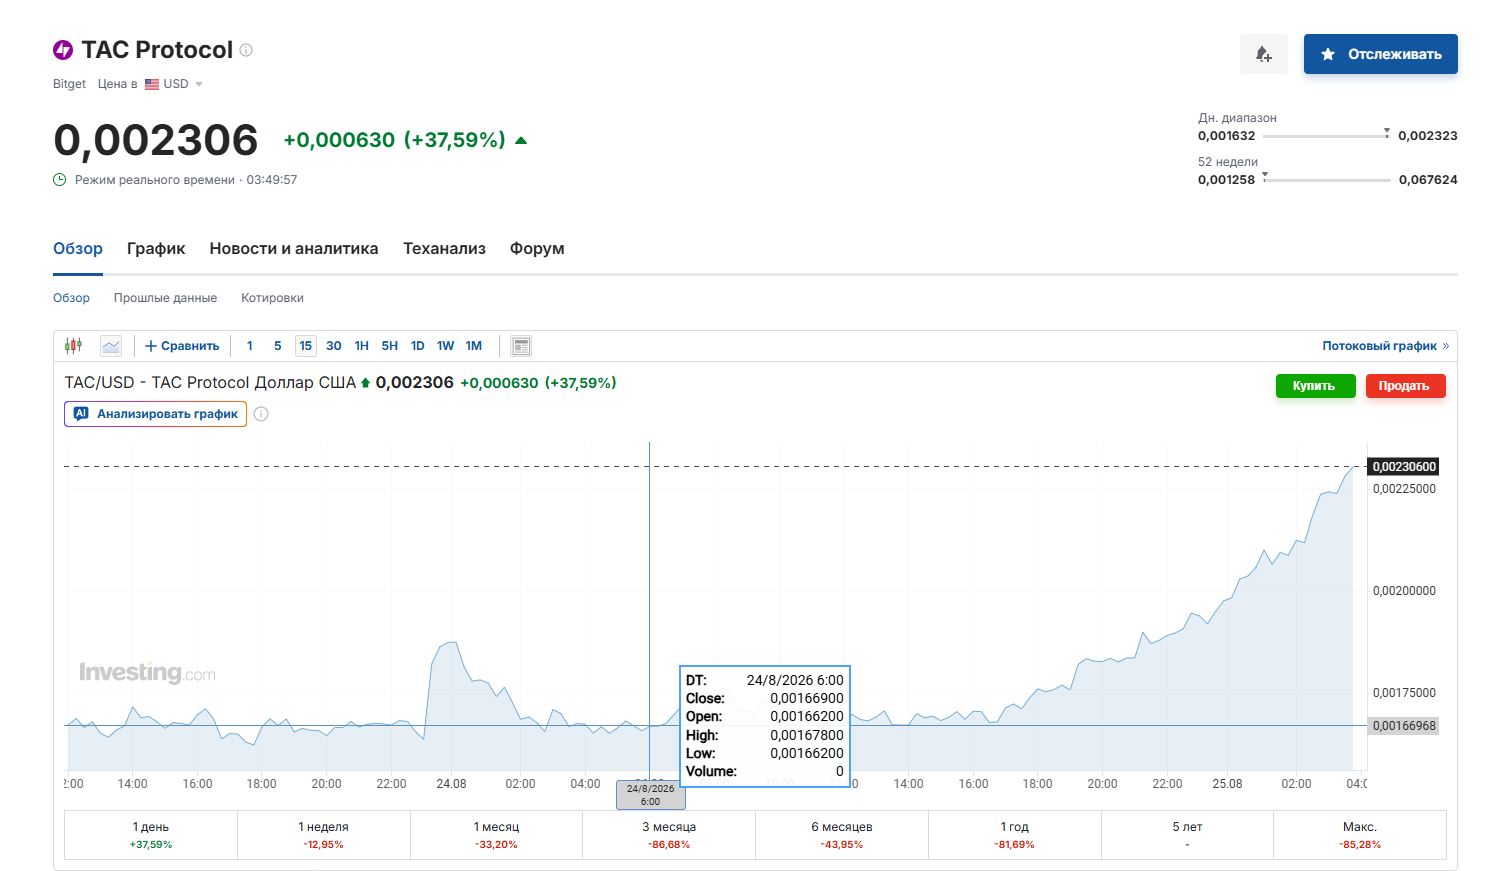Click the TAC Protocol logo icon
The image size is (1489, 871).
(x=63, y=50)
